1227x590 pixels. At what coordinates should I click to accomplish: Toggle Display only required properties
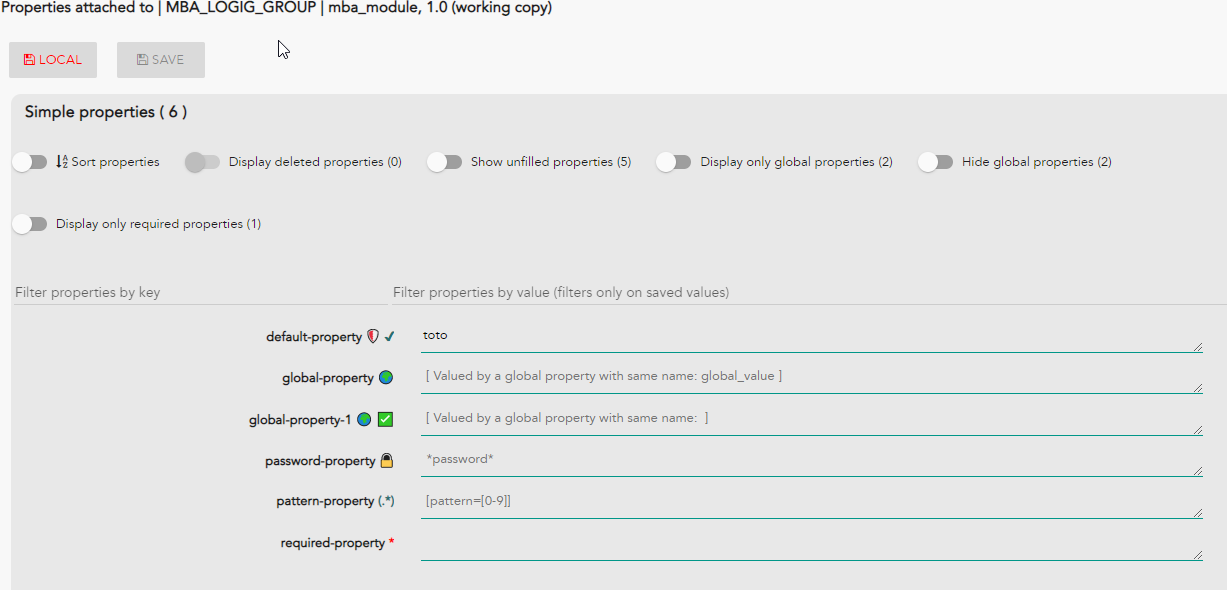(x=30, y=224)
